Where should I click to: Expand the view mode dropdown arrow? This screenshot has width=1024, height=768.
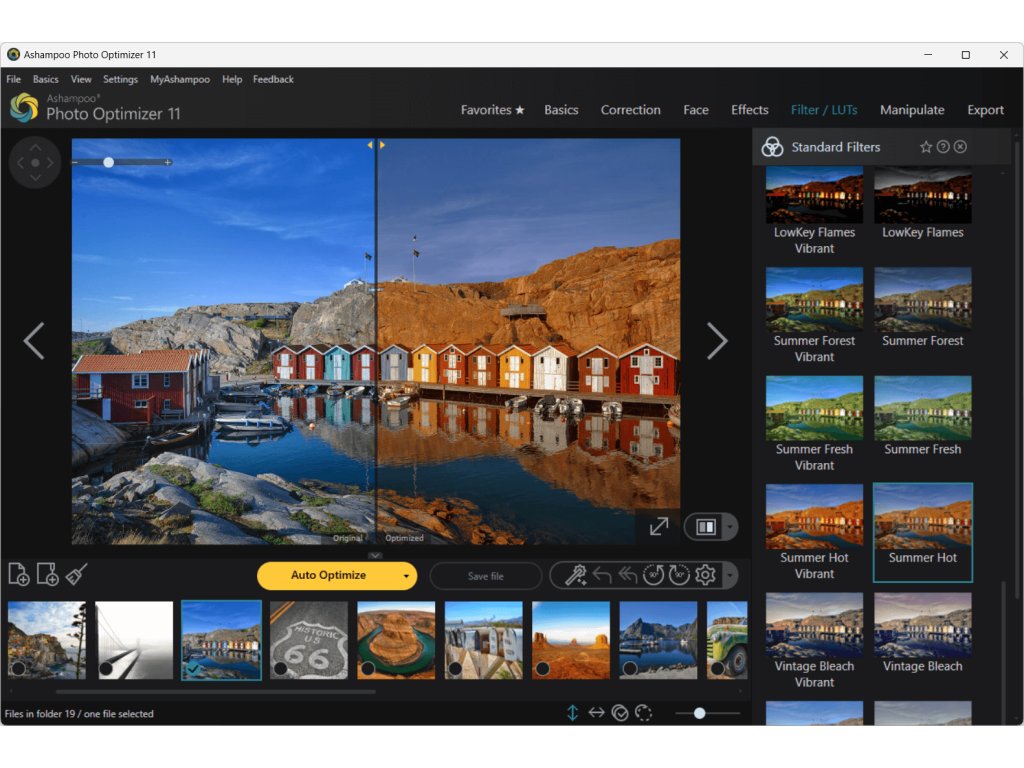click(x=730, y=526)
